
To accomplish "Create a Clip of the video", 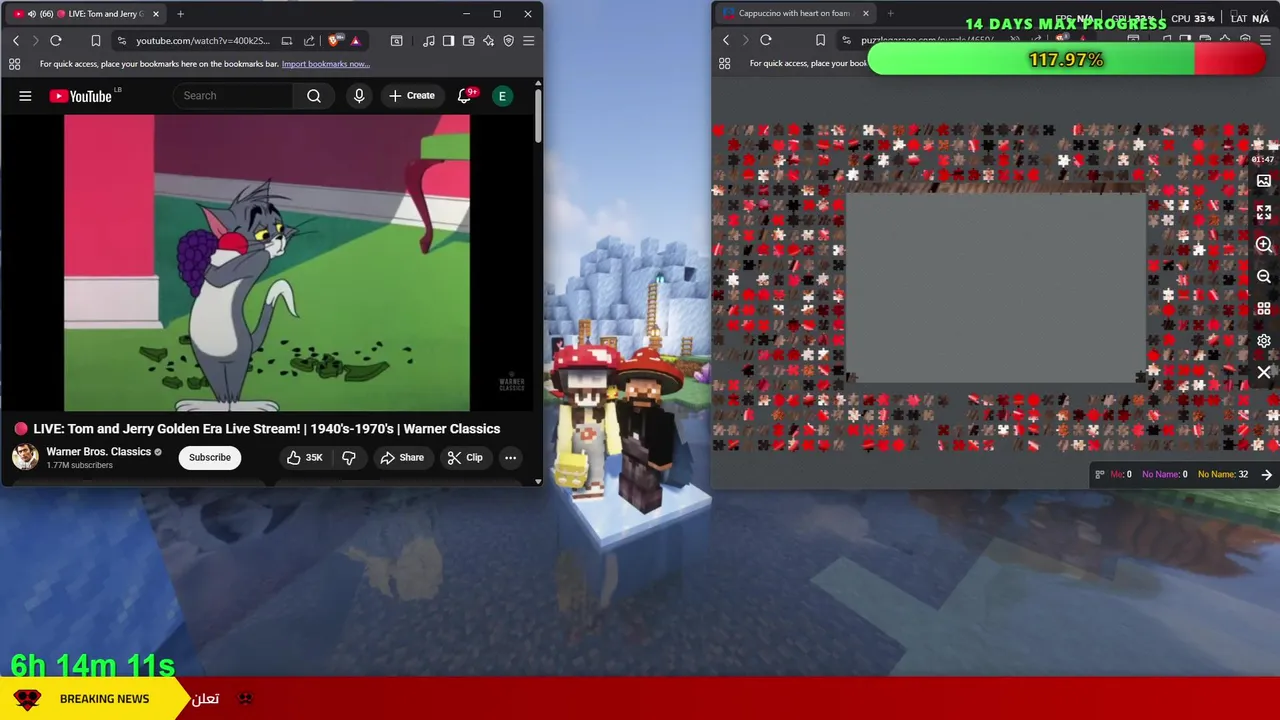I will tap(465, 458).
